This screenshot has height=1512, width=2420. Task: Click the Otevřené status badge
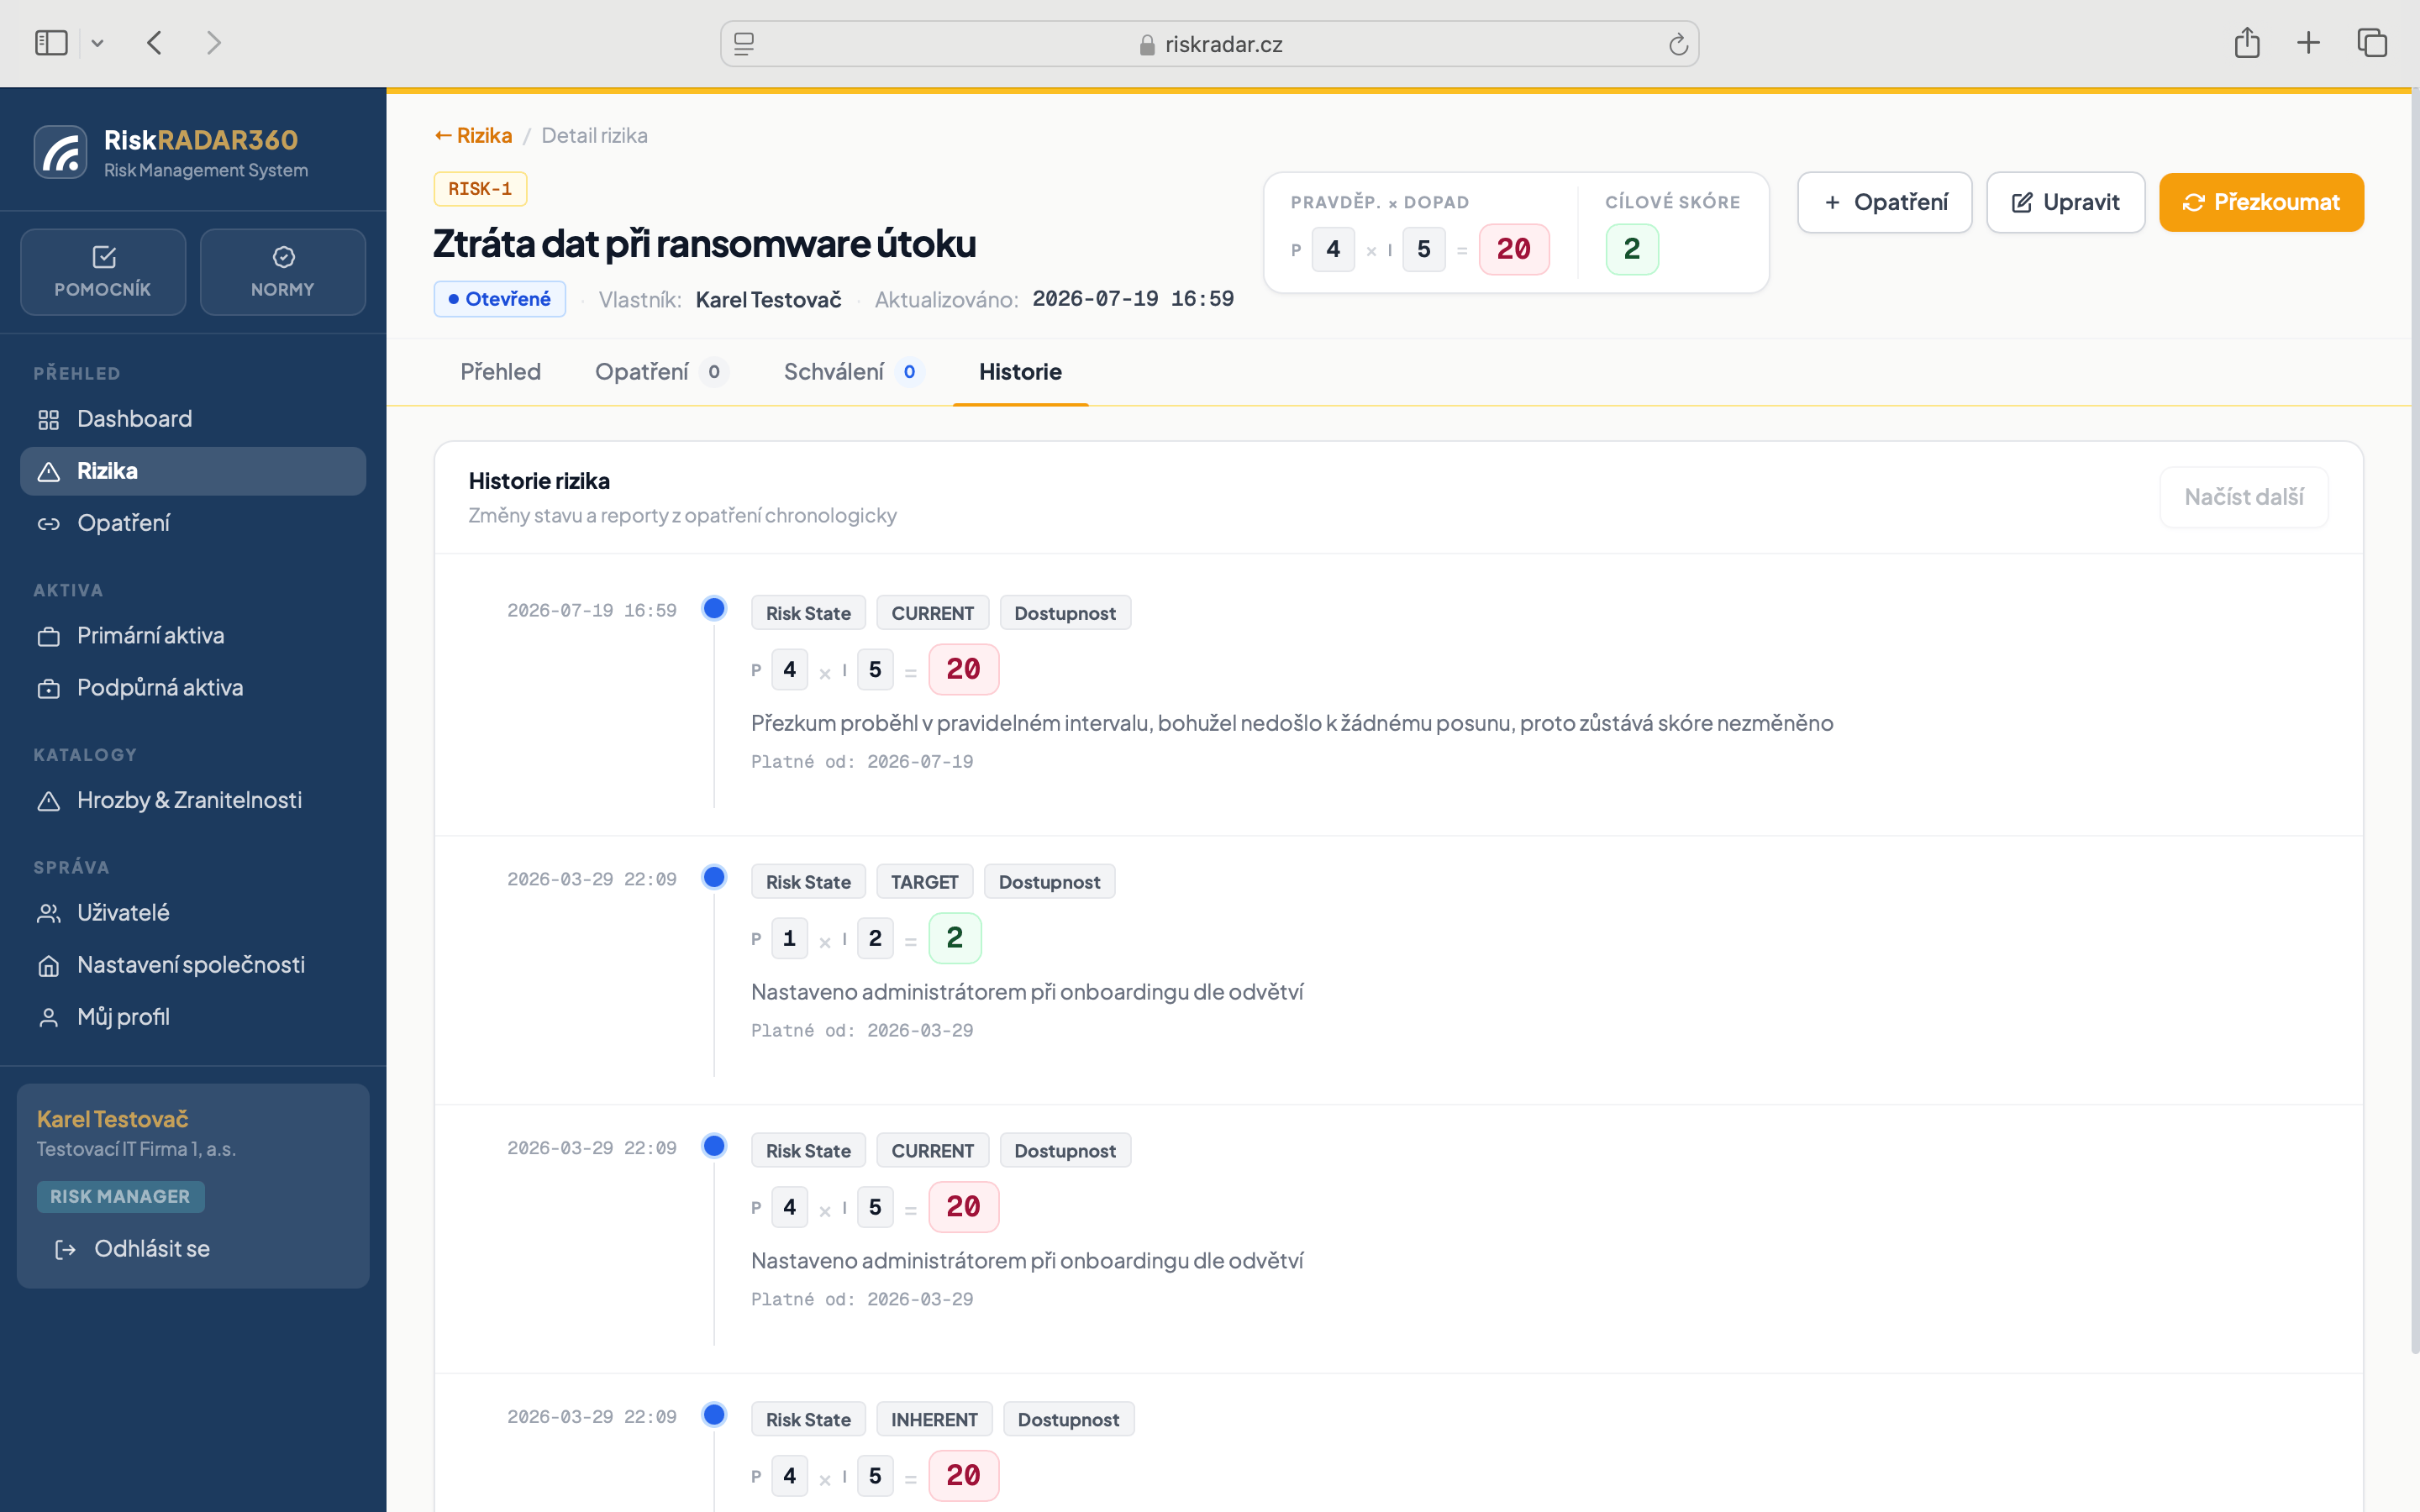click(x=500, y=299)
